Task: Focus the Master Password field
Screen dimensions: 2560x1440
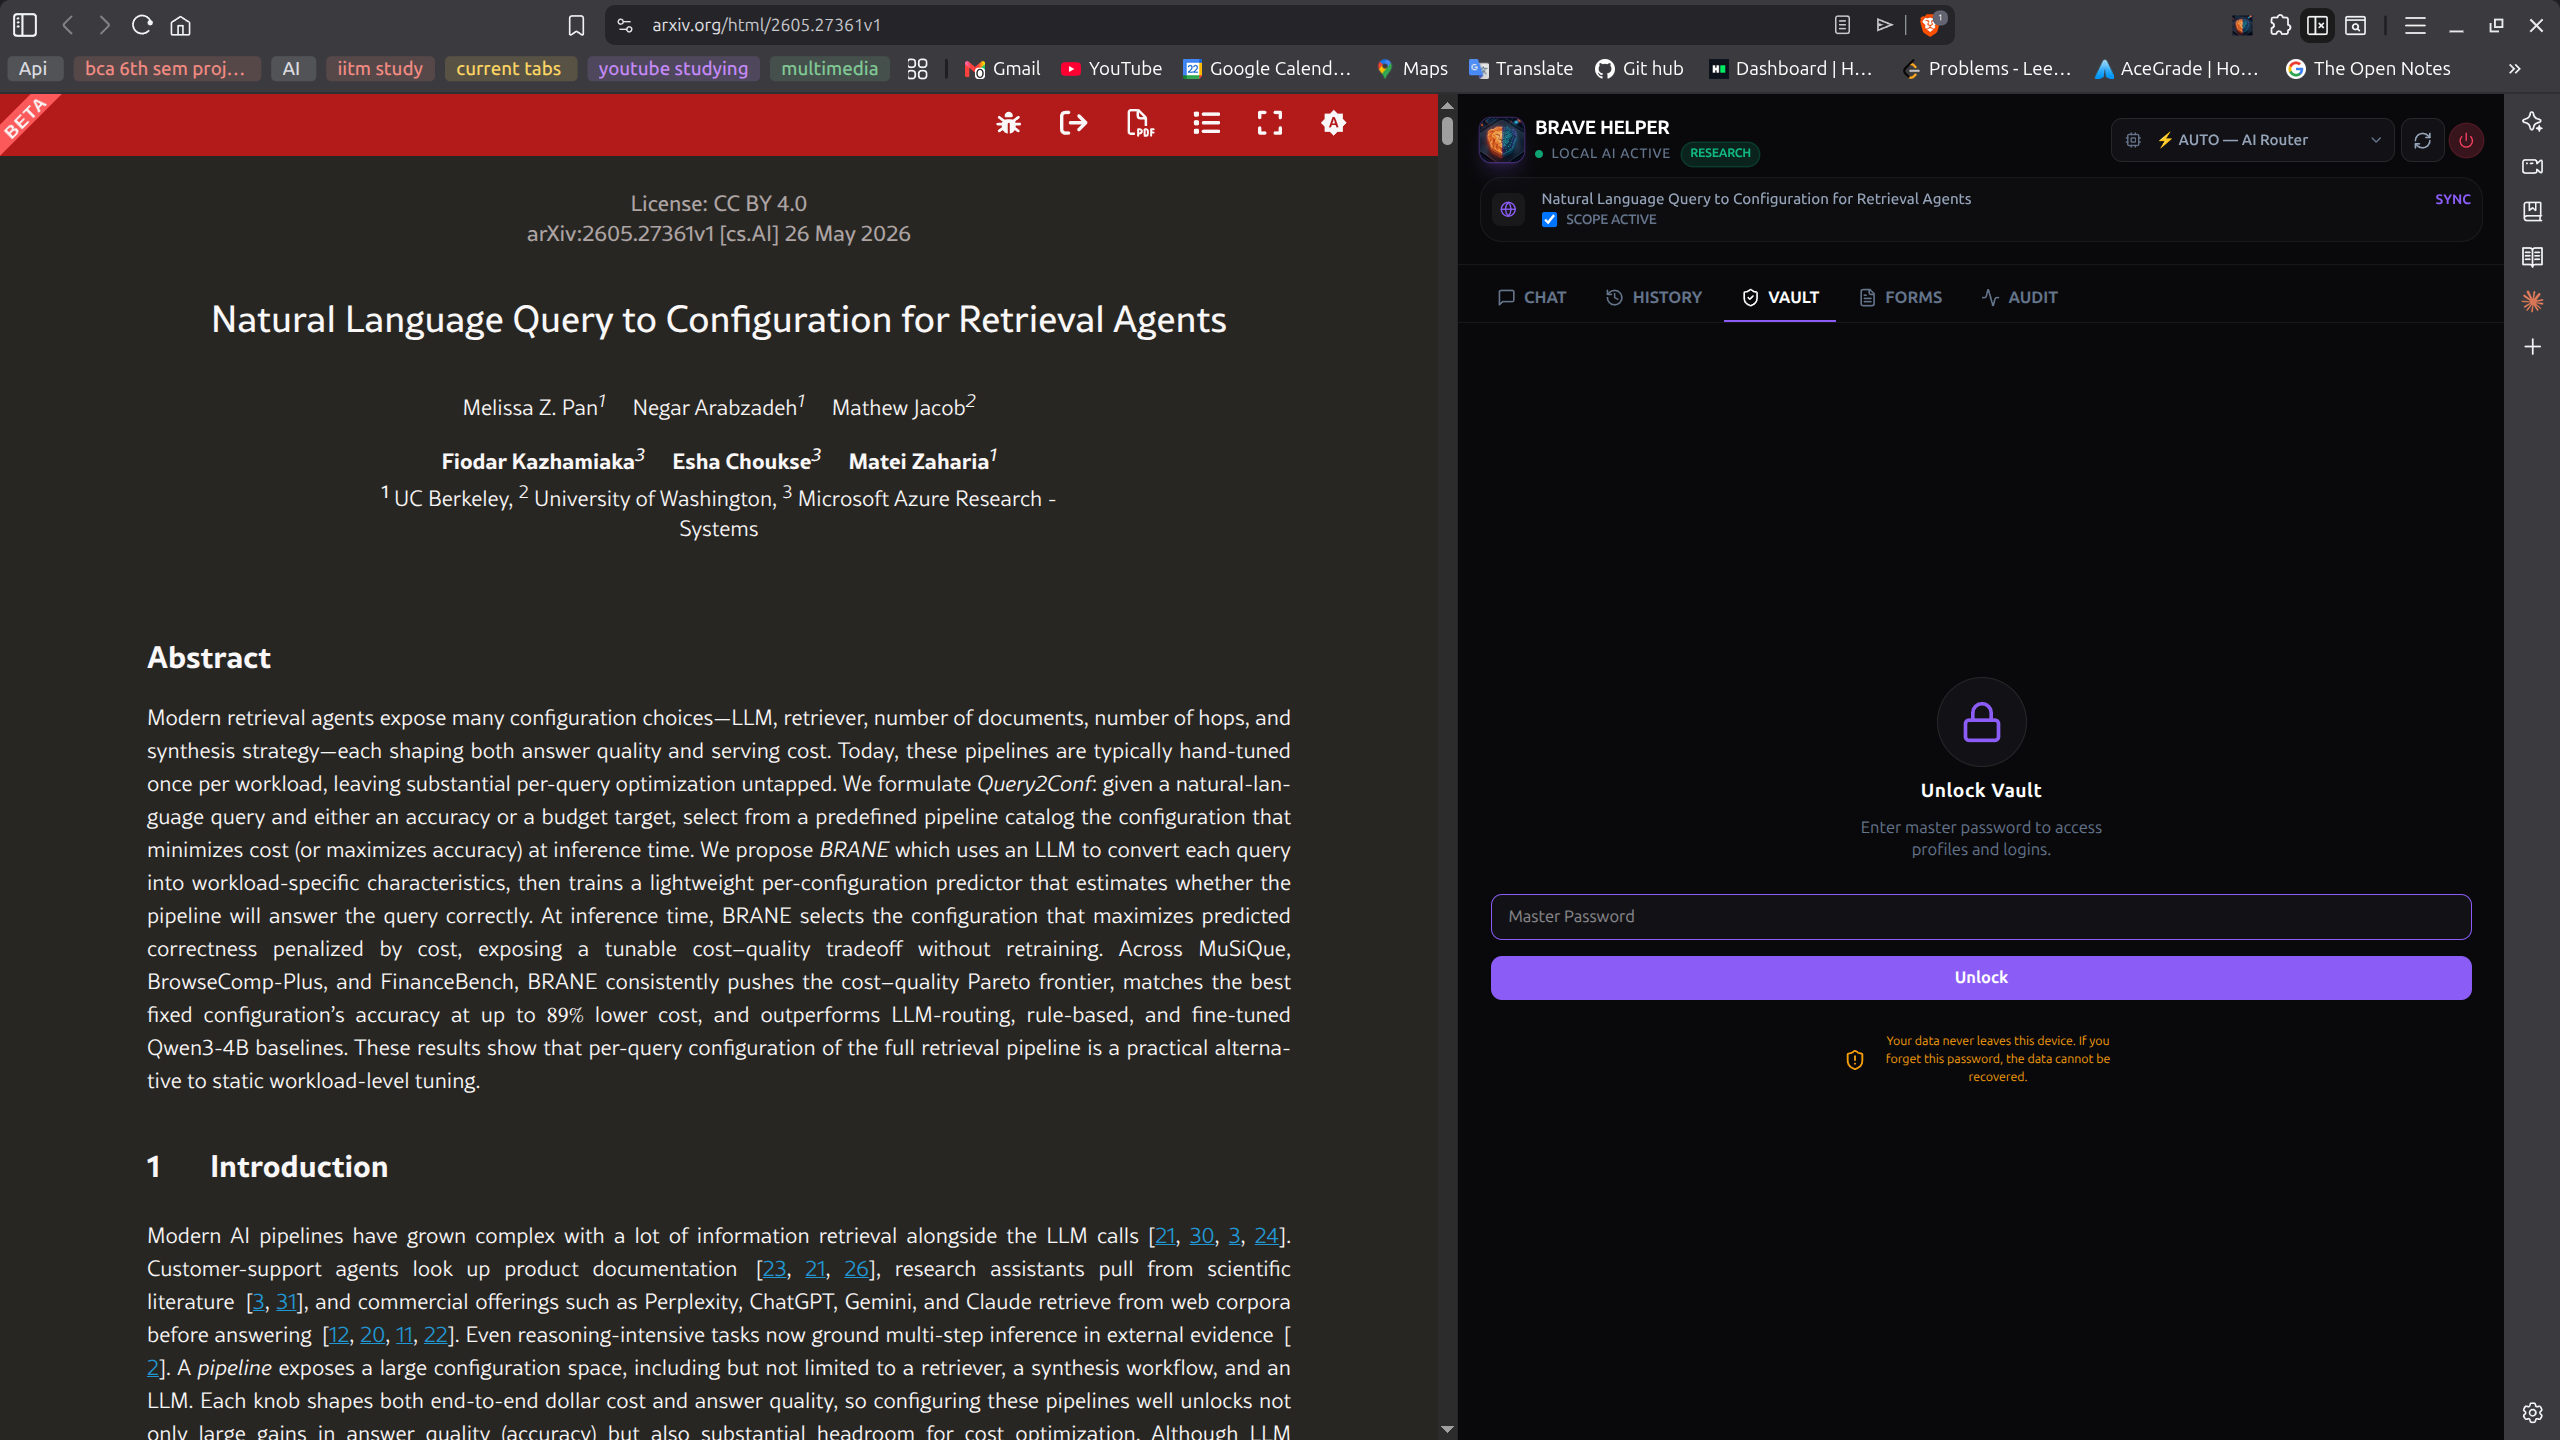Action: pos(1981,916)
